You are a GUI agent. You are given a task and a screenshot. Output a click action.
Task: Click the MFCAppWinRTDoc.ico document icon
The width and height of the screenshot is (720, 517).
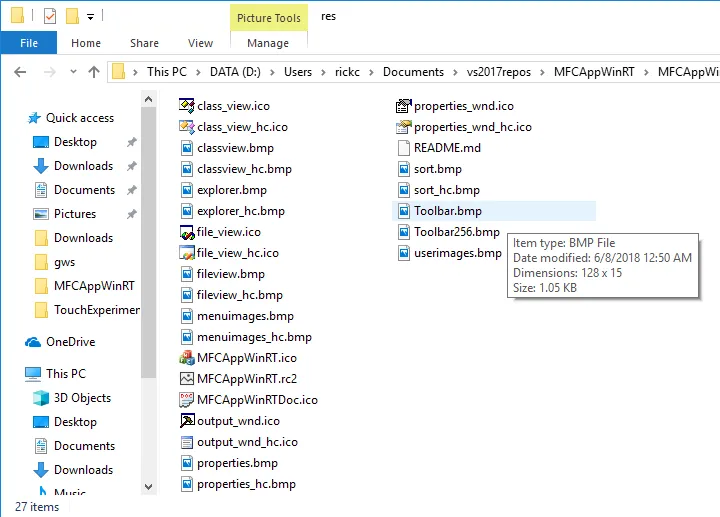(186, 400)
